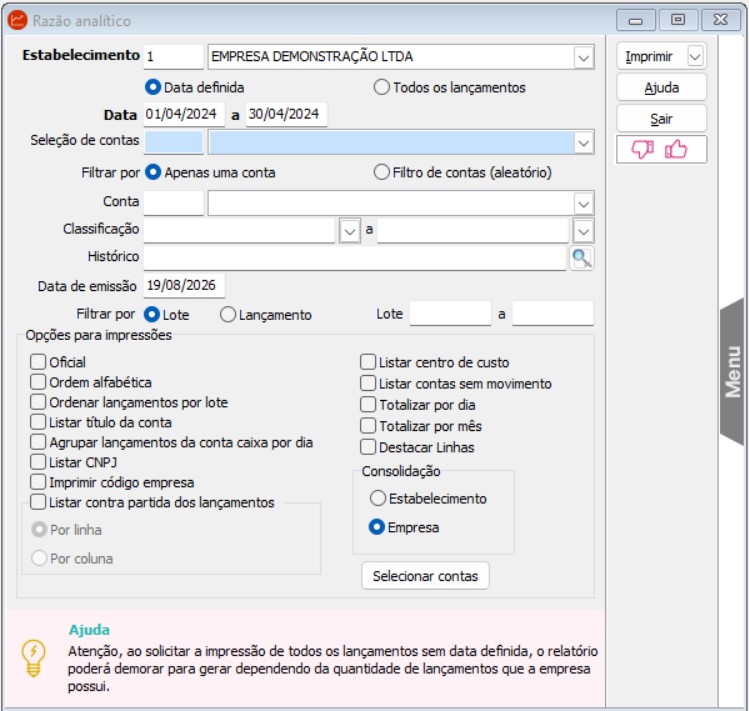This screenshot has width=749, height=711.
Task: Click the thumbs down feedback icon
Action: click(x=642, y=150)
